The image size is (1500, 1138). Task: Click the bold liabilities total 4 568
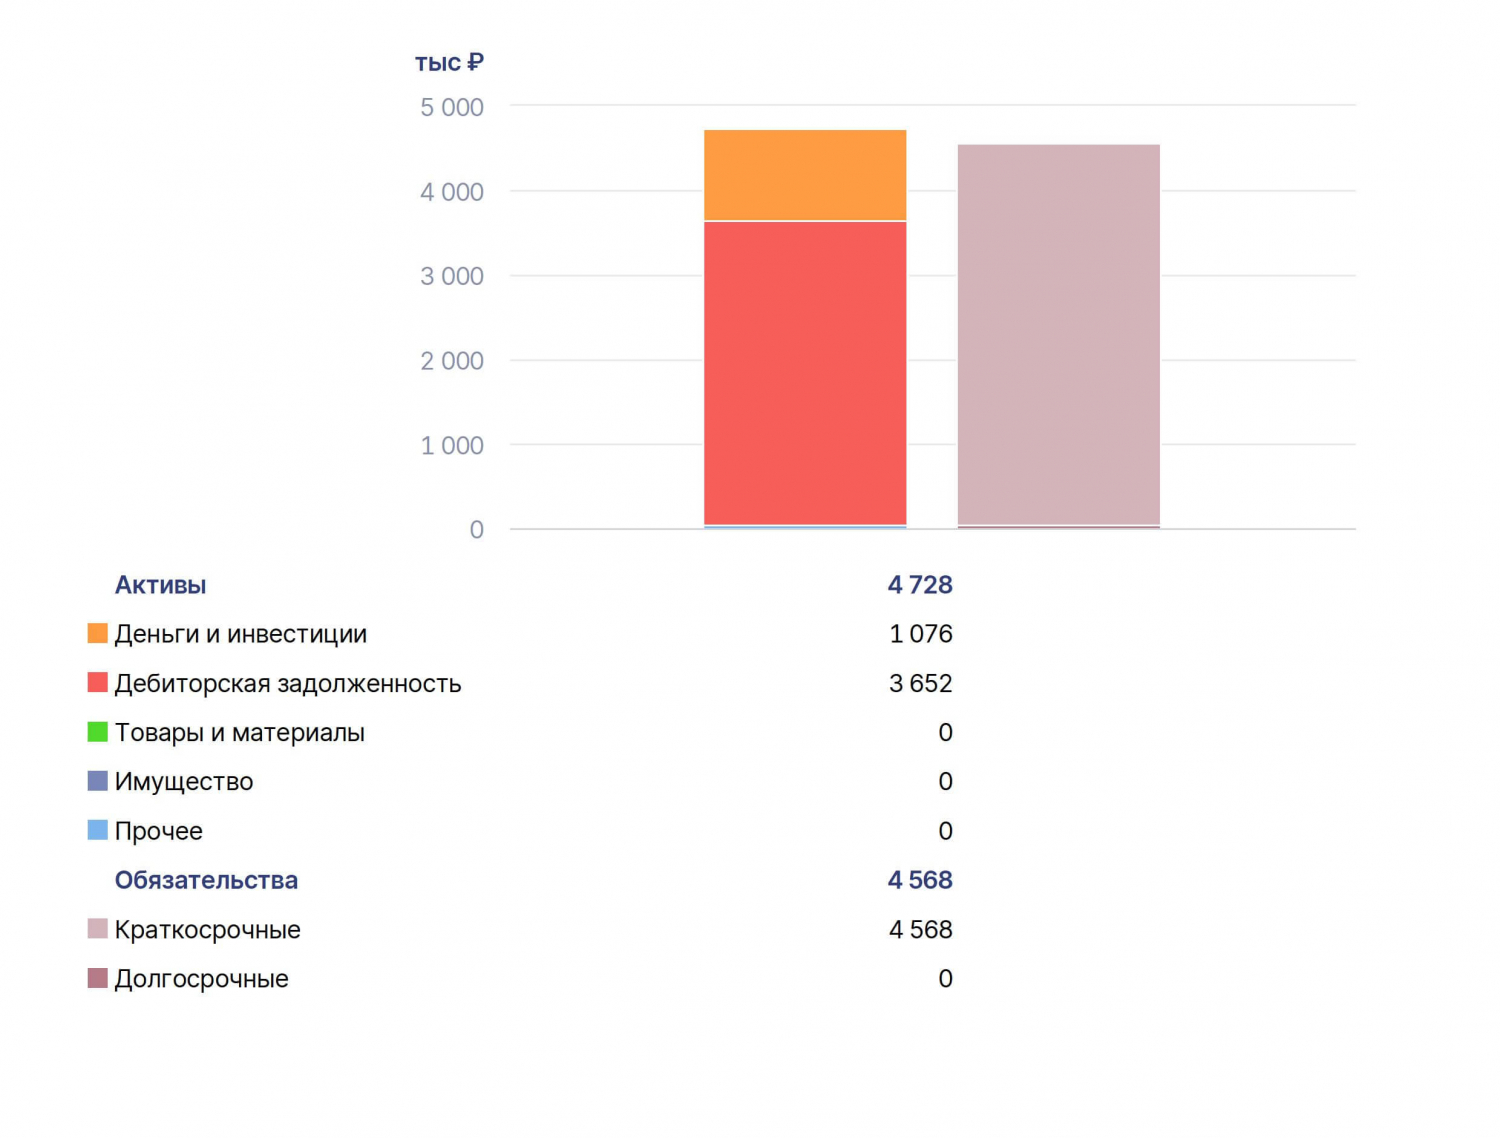tap(920, 880)
